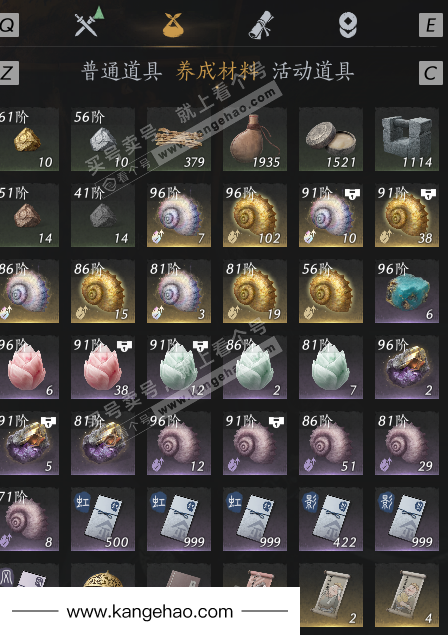
Task: Switch to 养成材料 tab
Action: coord(217,71)
